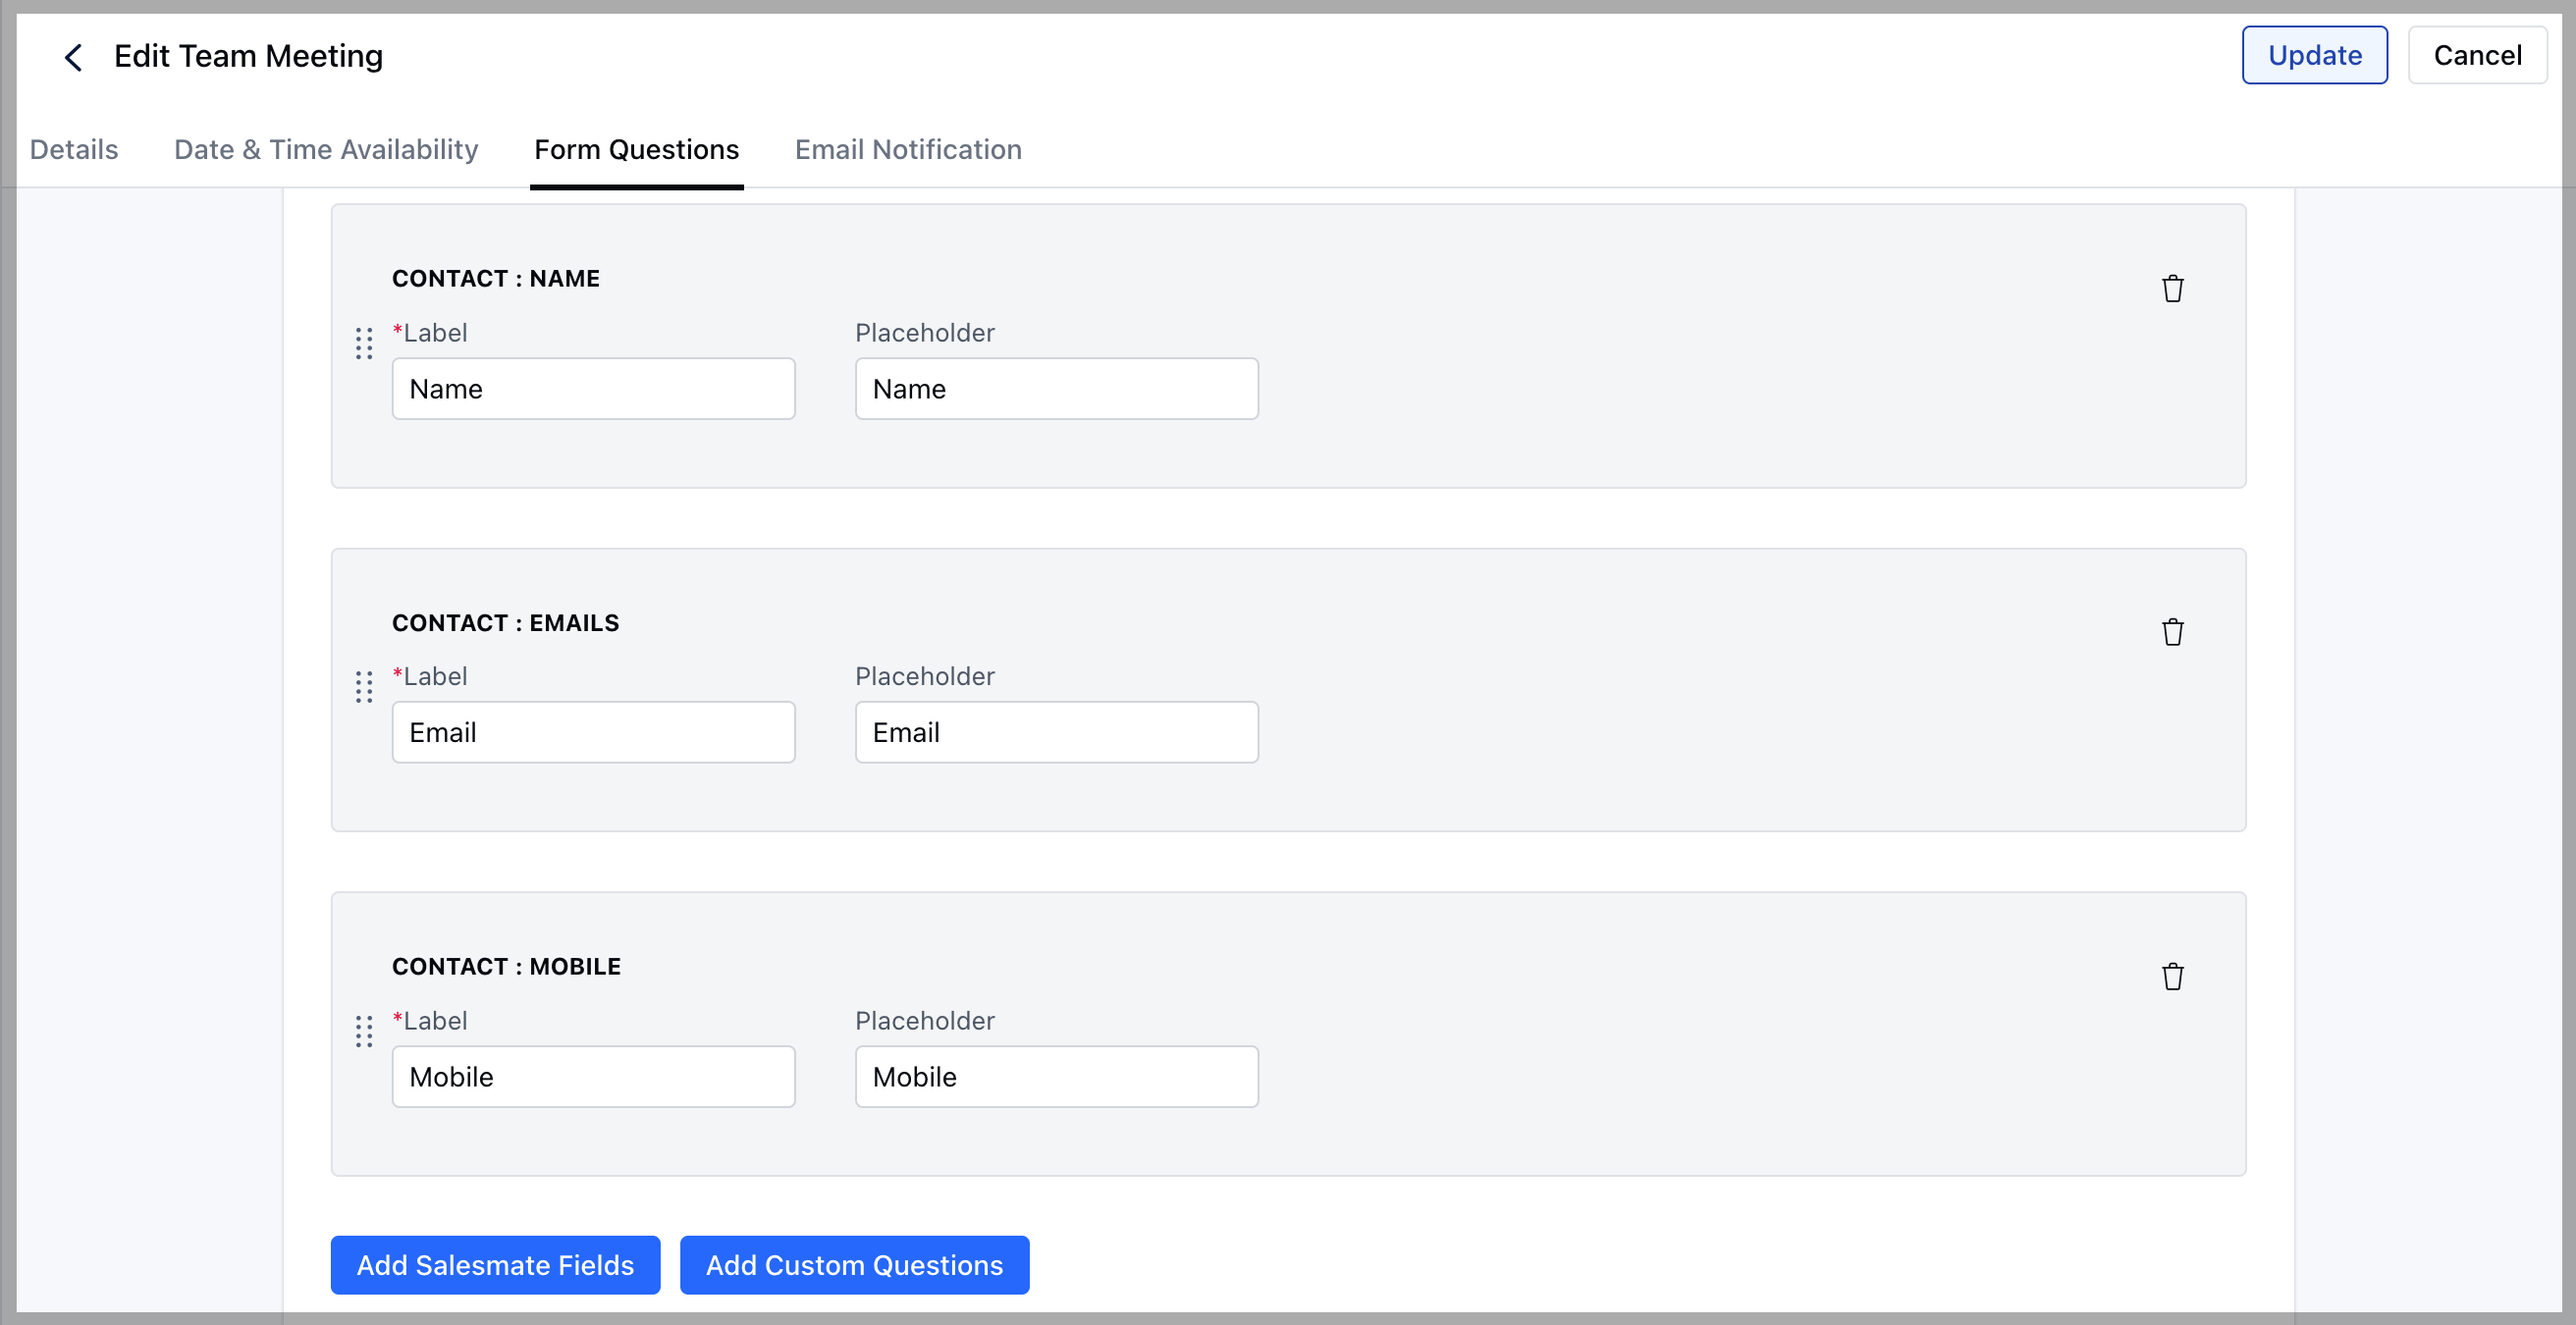Click the Update button
The height and width of the screenshot is (1325, 2576).
tap(2314, 55)
